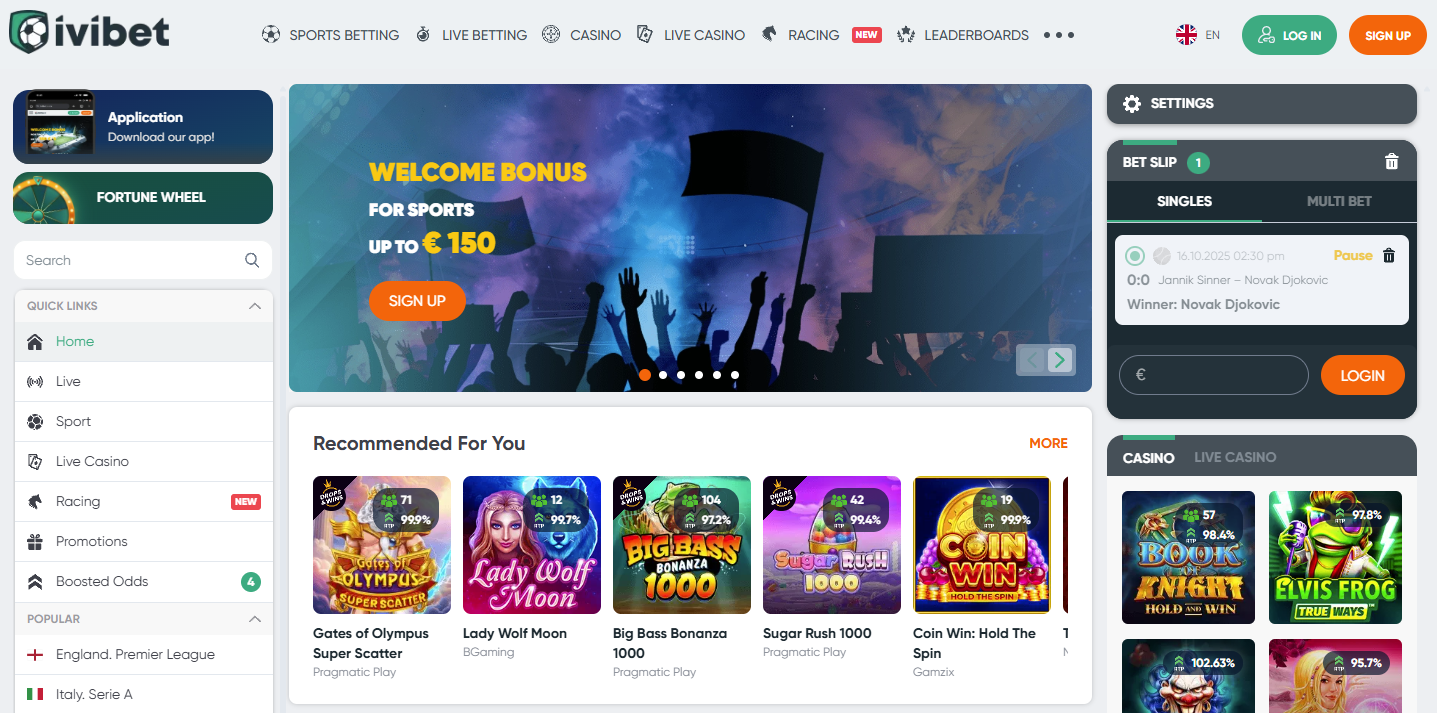The height and width of the screenshot is (713, 1437).
Task: Open MORE link for recommended games
Action: tap(1048, 443)
